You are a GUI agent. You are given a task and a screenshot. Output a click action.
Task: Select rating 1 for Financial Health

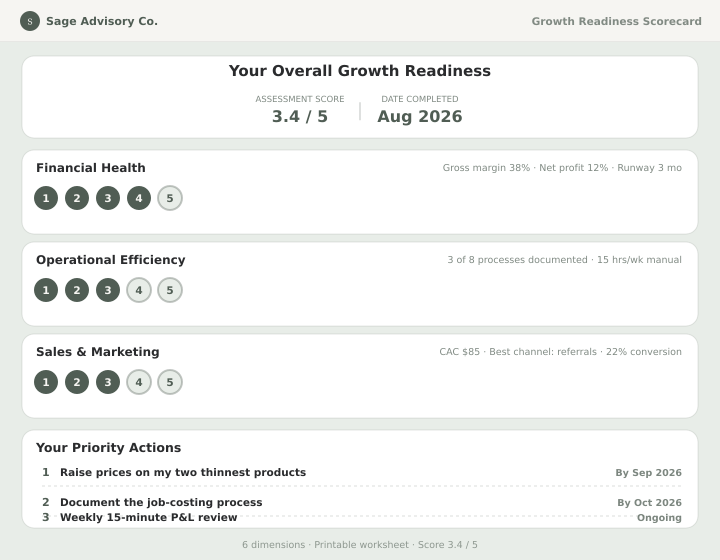click(46, 198)
